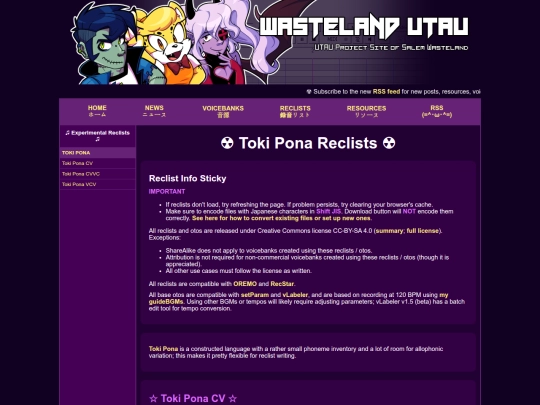Screen dimensions: 540x405
Task: Click the radiation symbol left of the Toki Pona Reclists heading
Action: pyautogui.click(x=227, y=143)
